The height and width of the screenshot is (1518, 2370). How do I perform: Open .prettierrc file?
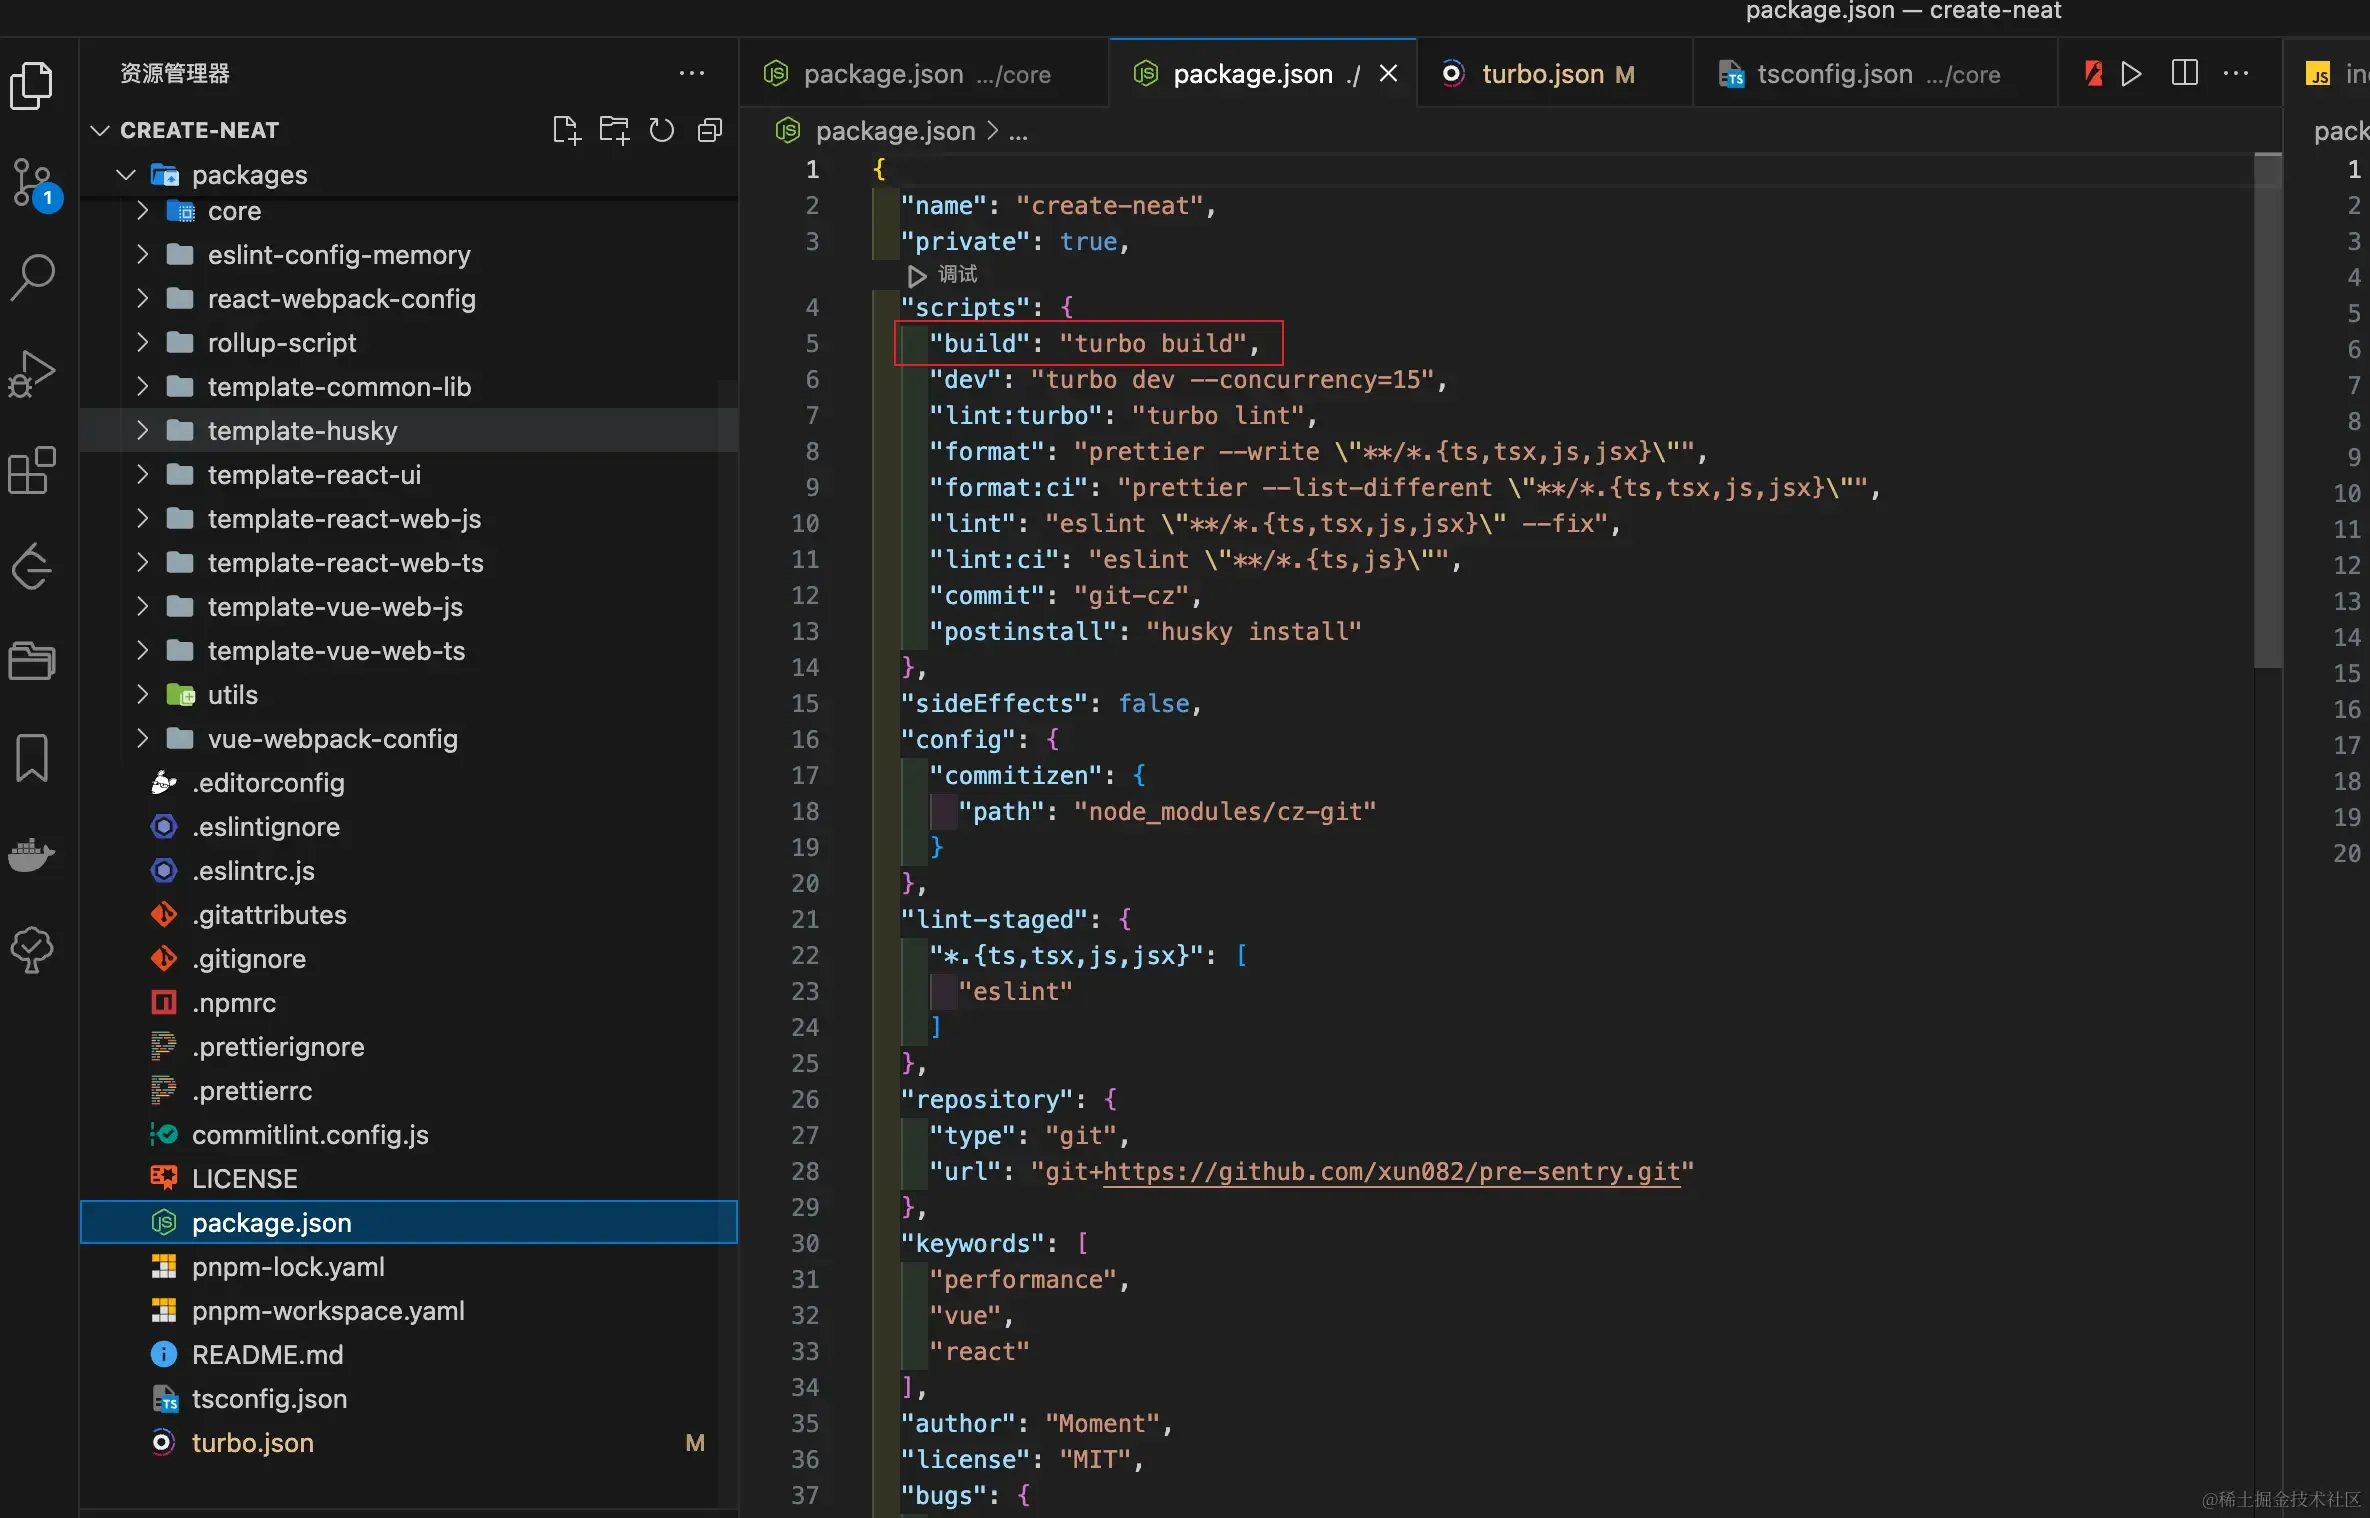click(408, 1091)
